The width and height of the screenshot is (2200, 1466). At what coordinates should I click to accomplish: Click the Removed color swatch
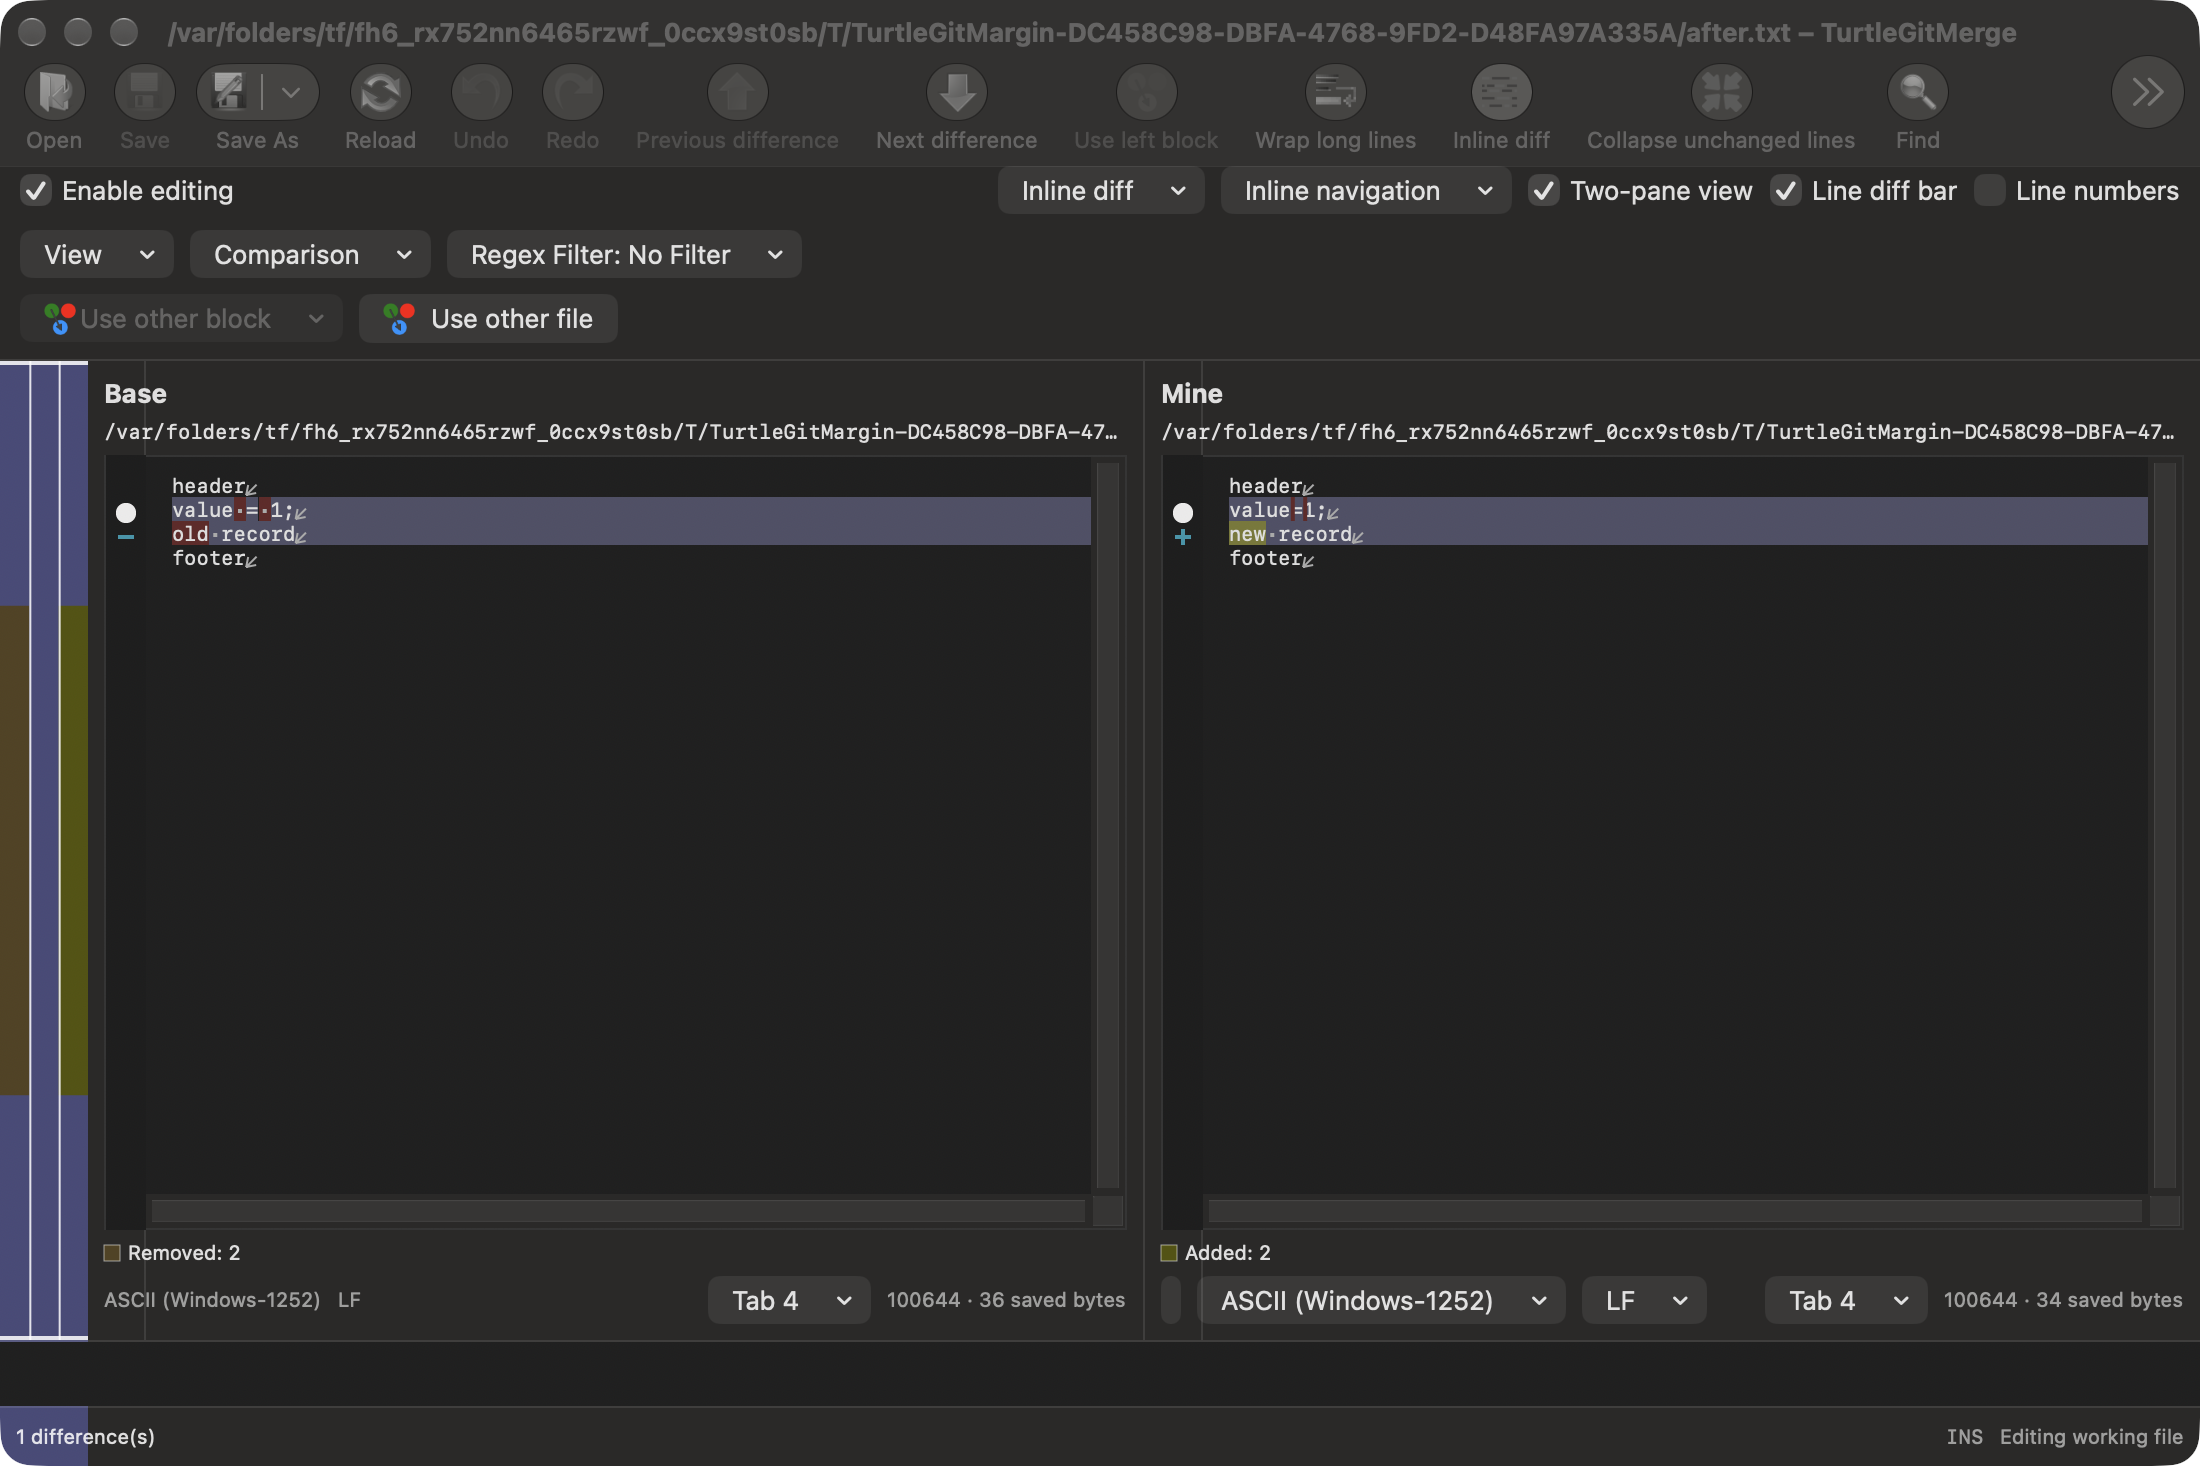(112, 1253)
